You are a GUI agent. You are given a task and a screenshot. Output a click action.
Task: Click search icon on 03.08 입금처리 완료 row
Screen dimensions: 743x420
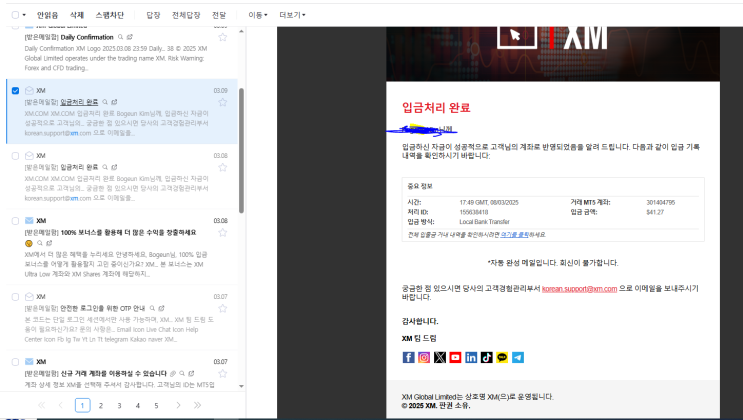(105, 167)
